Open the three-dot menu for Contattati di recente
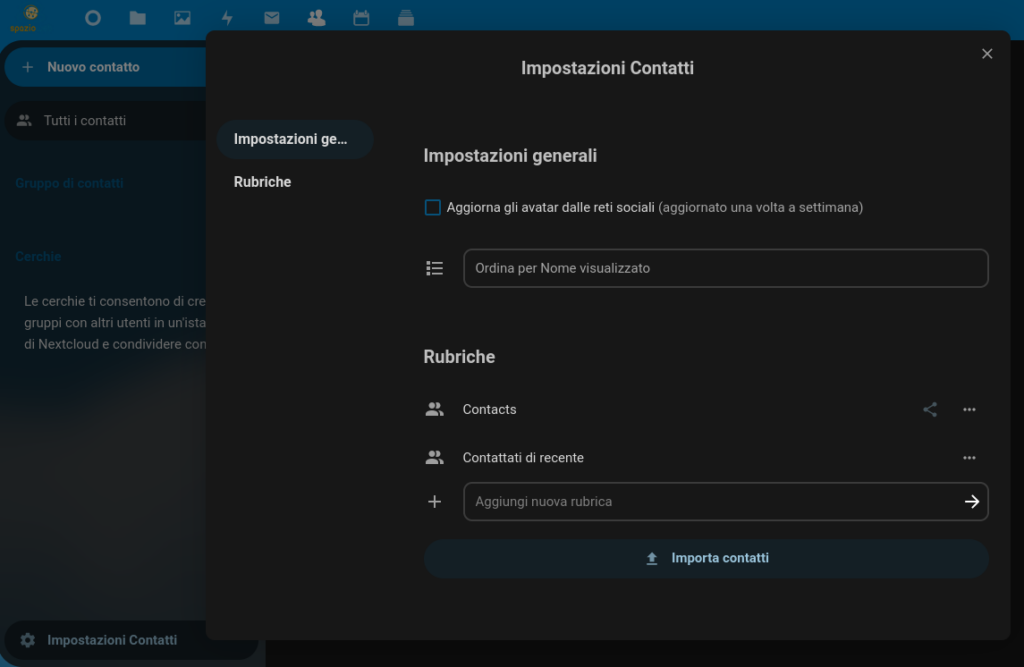The width and height of the screenshot is (1024, 667). click(x=969, y=458)
